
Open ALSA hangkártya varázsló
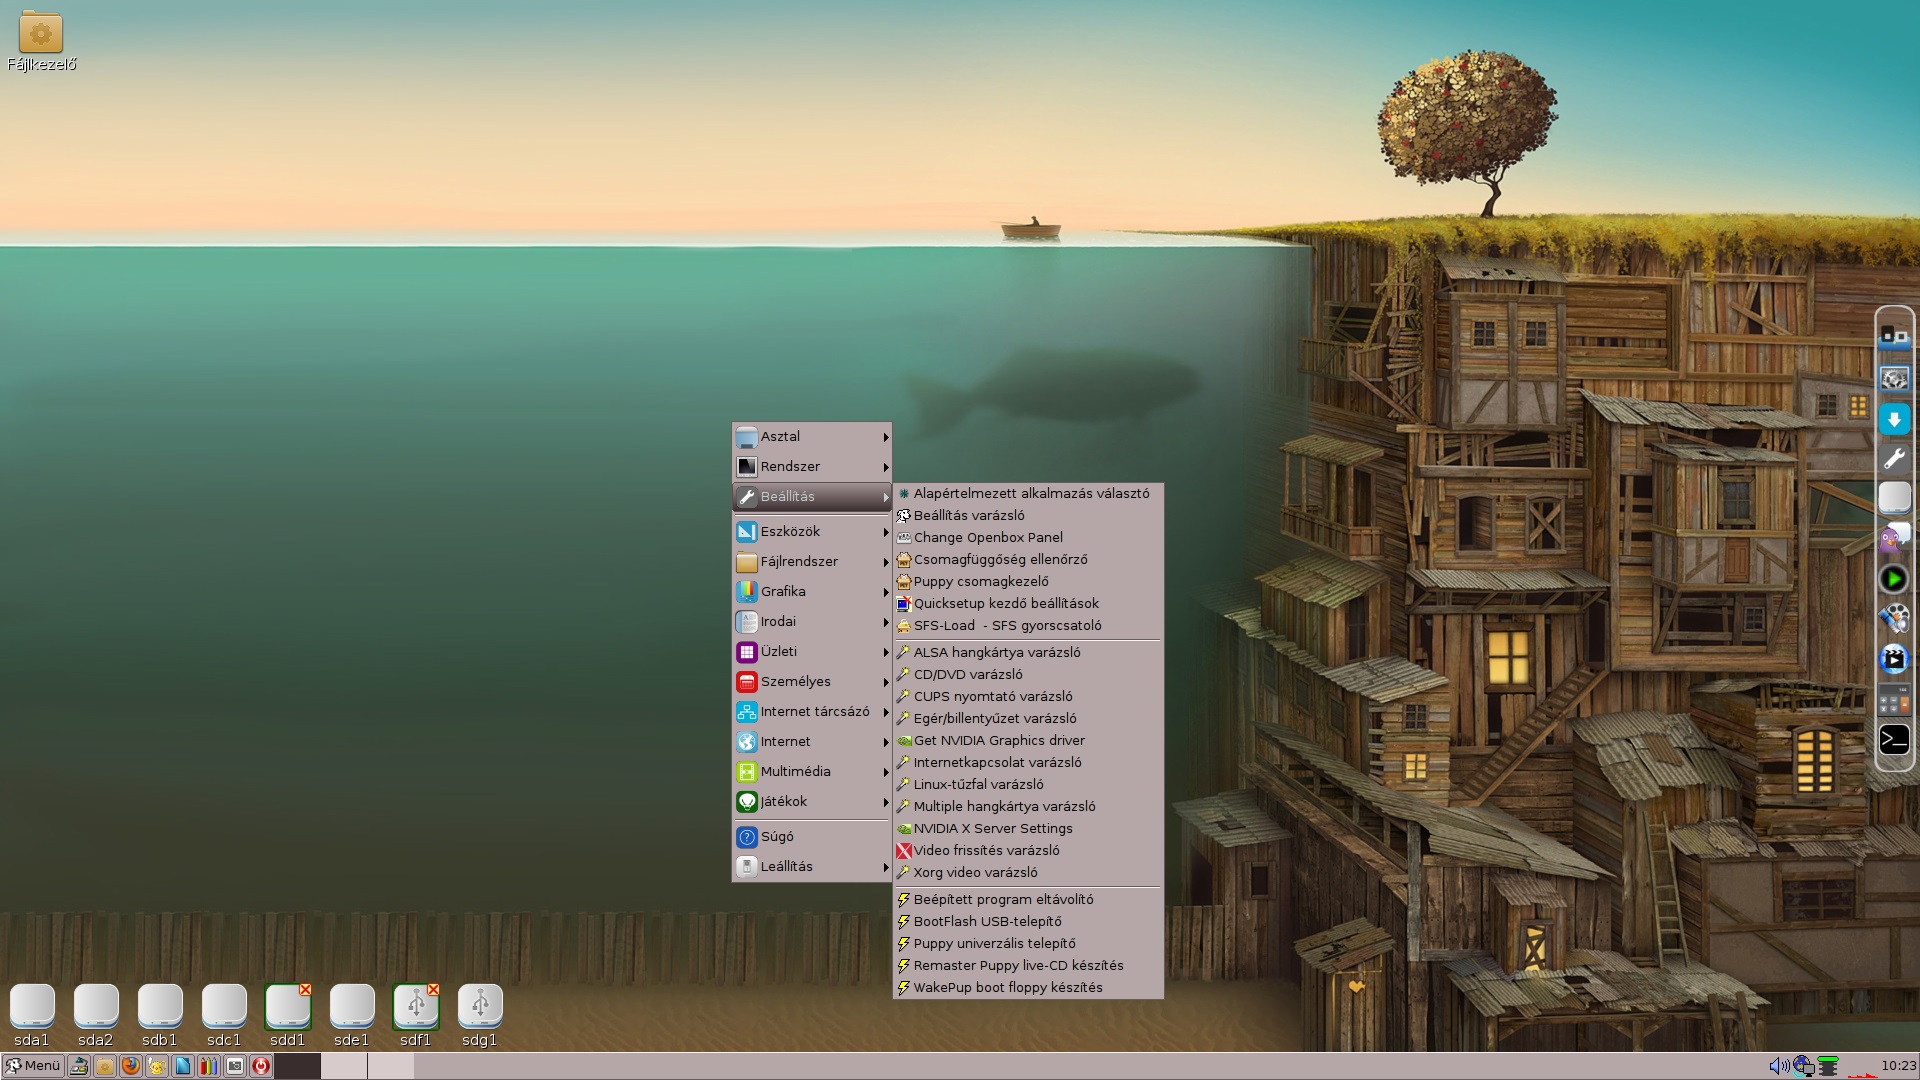point(1028,653)
